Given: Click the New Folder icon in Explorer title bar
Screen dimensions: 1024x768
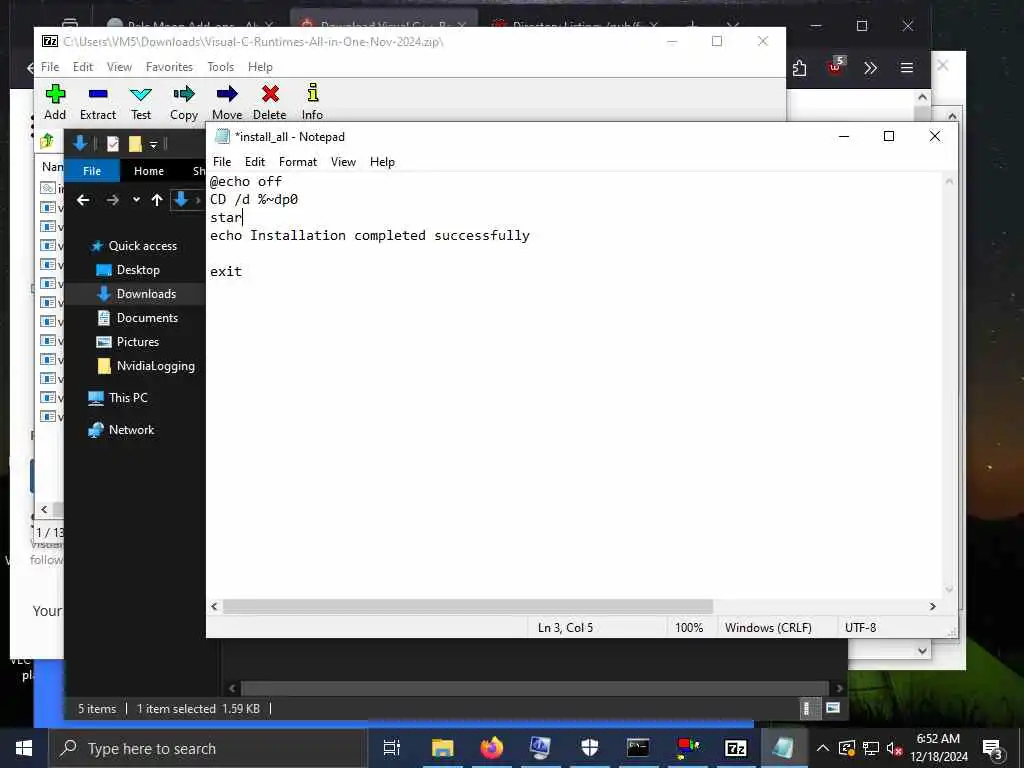Looking at the screenshot, I should 135,144.
